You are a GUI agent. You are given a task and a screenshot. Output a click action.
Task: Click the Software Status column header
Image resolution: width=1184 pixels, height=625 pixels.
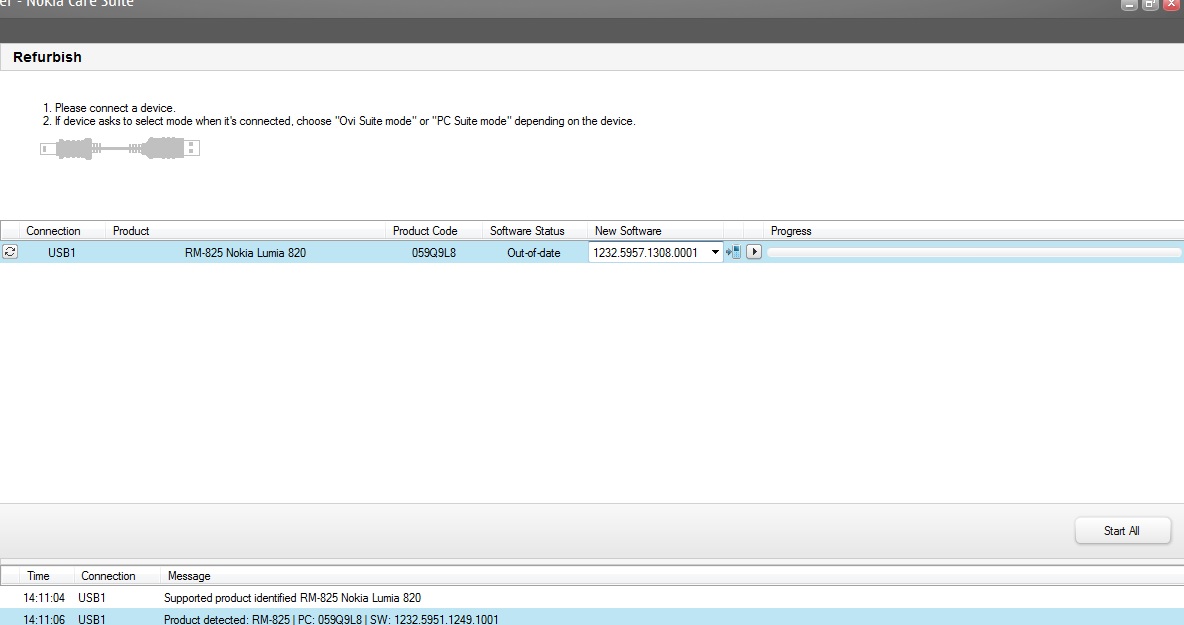(527, 231)
